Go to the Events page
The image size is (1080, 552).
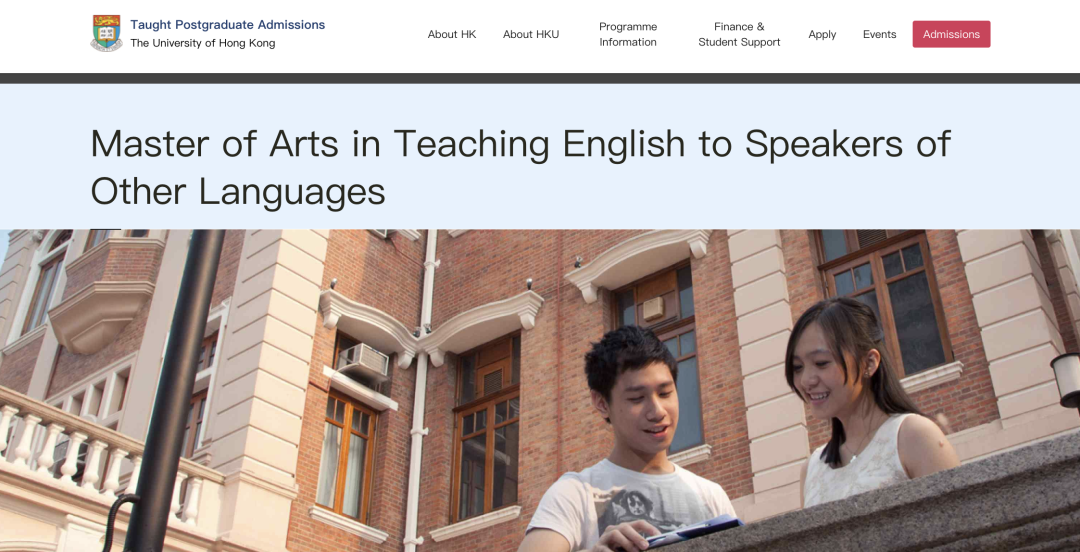click(880, 35)
